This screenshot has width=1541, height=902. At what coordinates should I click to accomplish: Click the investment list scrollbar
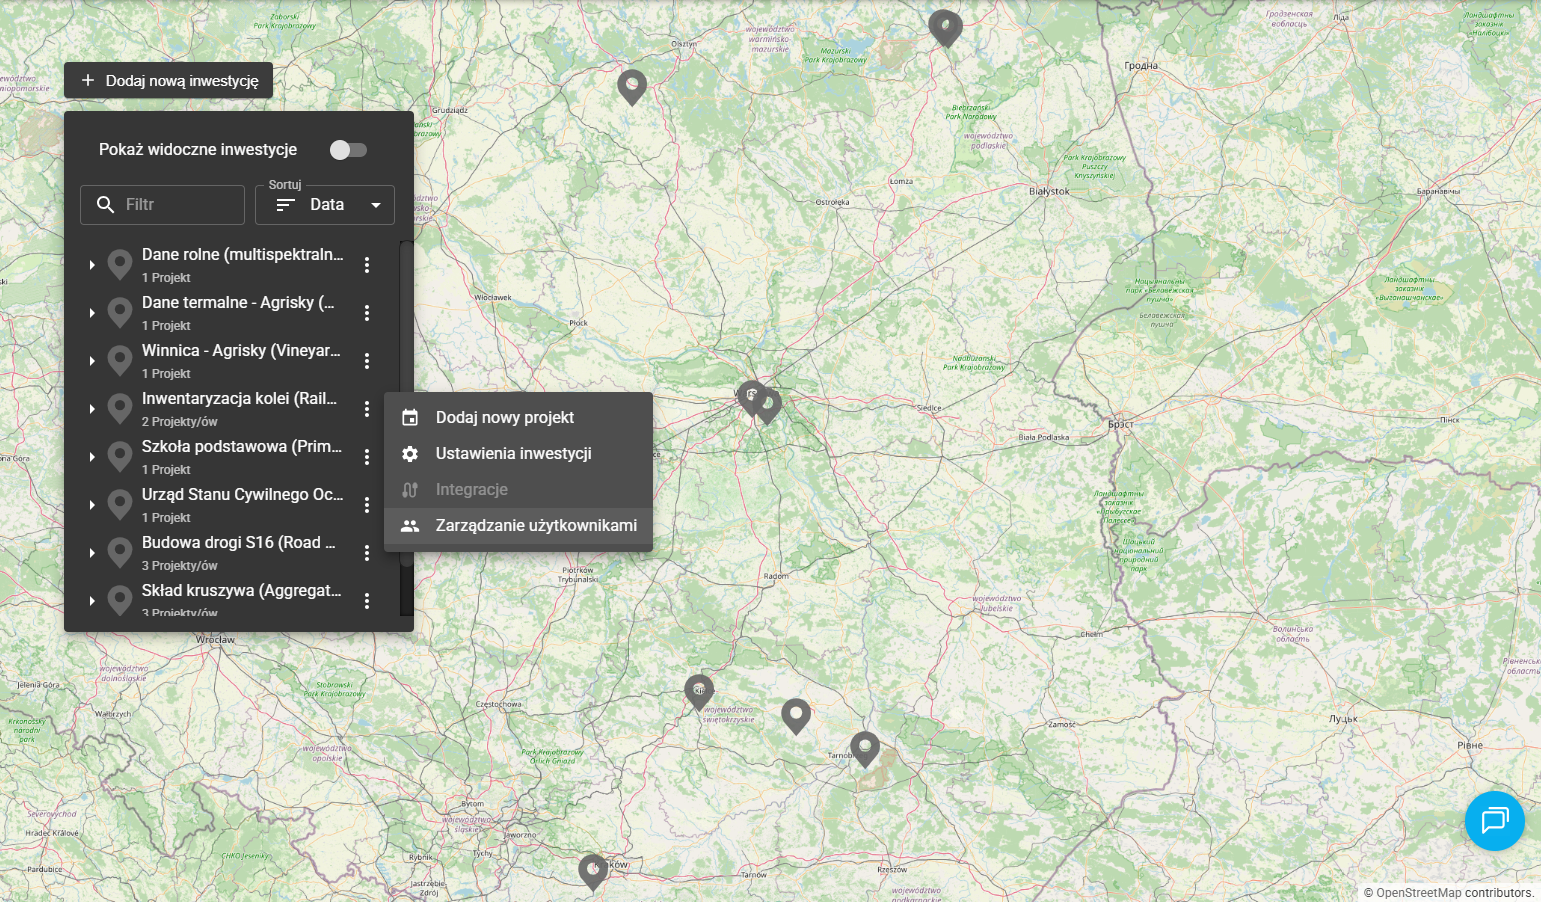[x=406, y=405]
